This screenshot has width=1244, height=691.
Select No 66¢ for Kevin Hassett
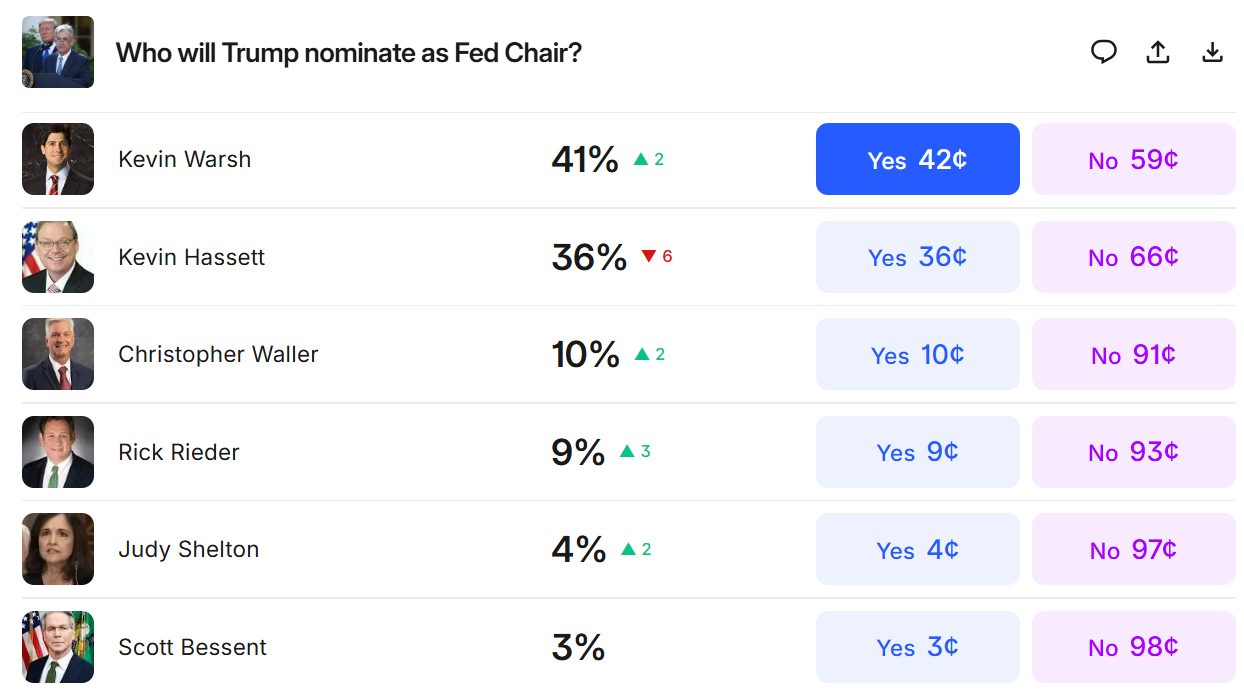(1133, 257)
